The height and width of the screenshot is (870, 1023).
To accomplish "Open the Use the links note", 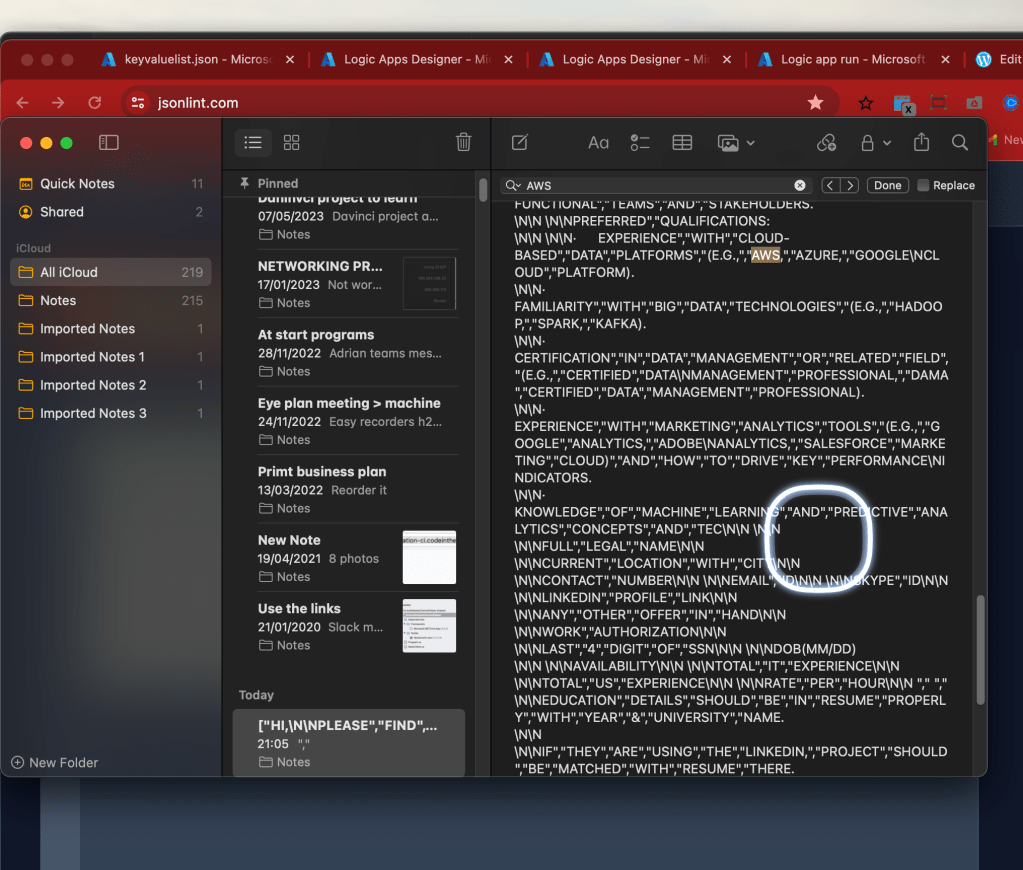I will 349,627.
